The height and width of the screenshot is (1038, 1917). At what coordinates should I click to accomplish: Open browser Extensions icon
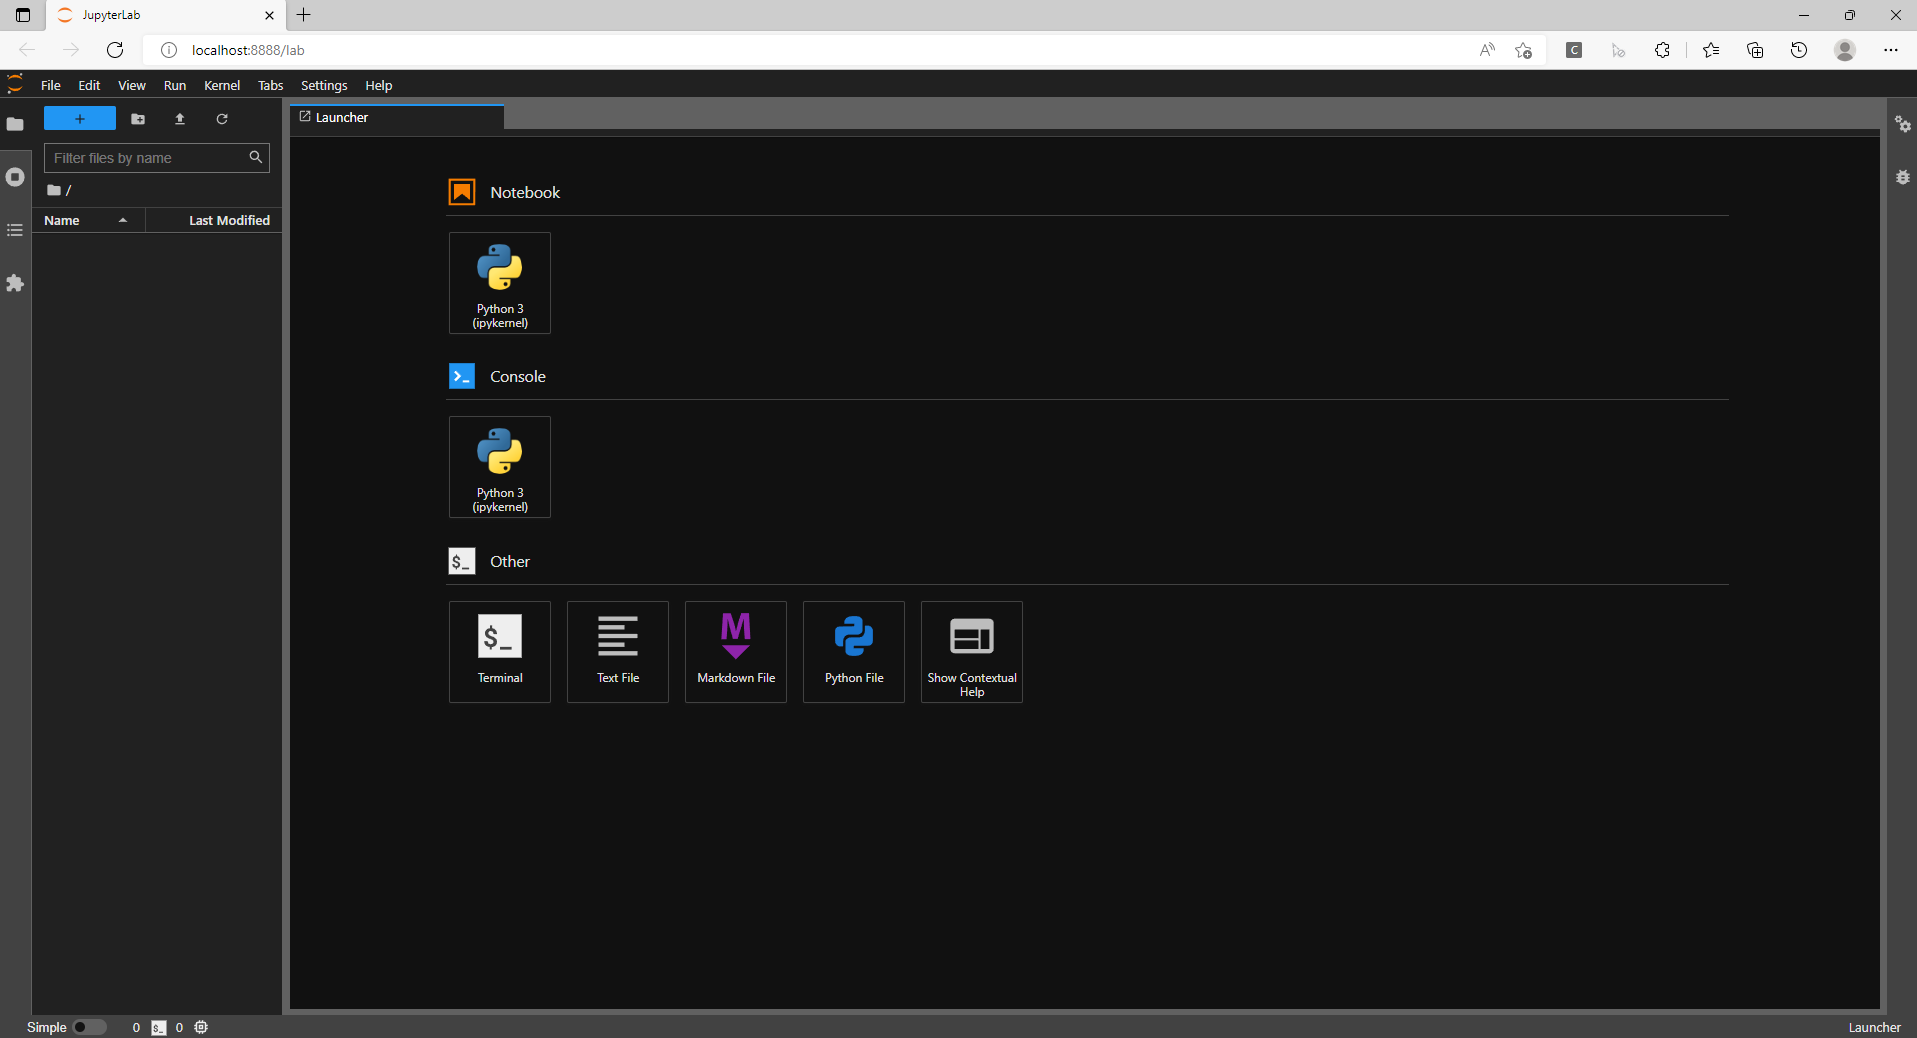tap(1662, 50)
